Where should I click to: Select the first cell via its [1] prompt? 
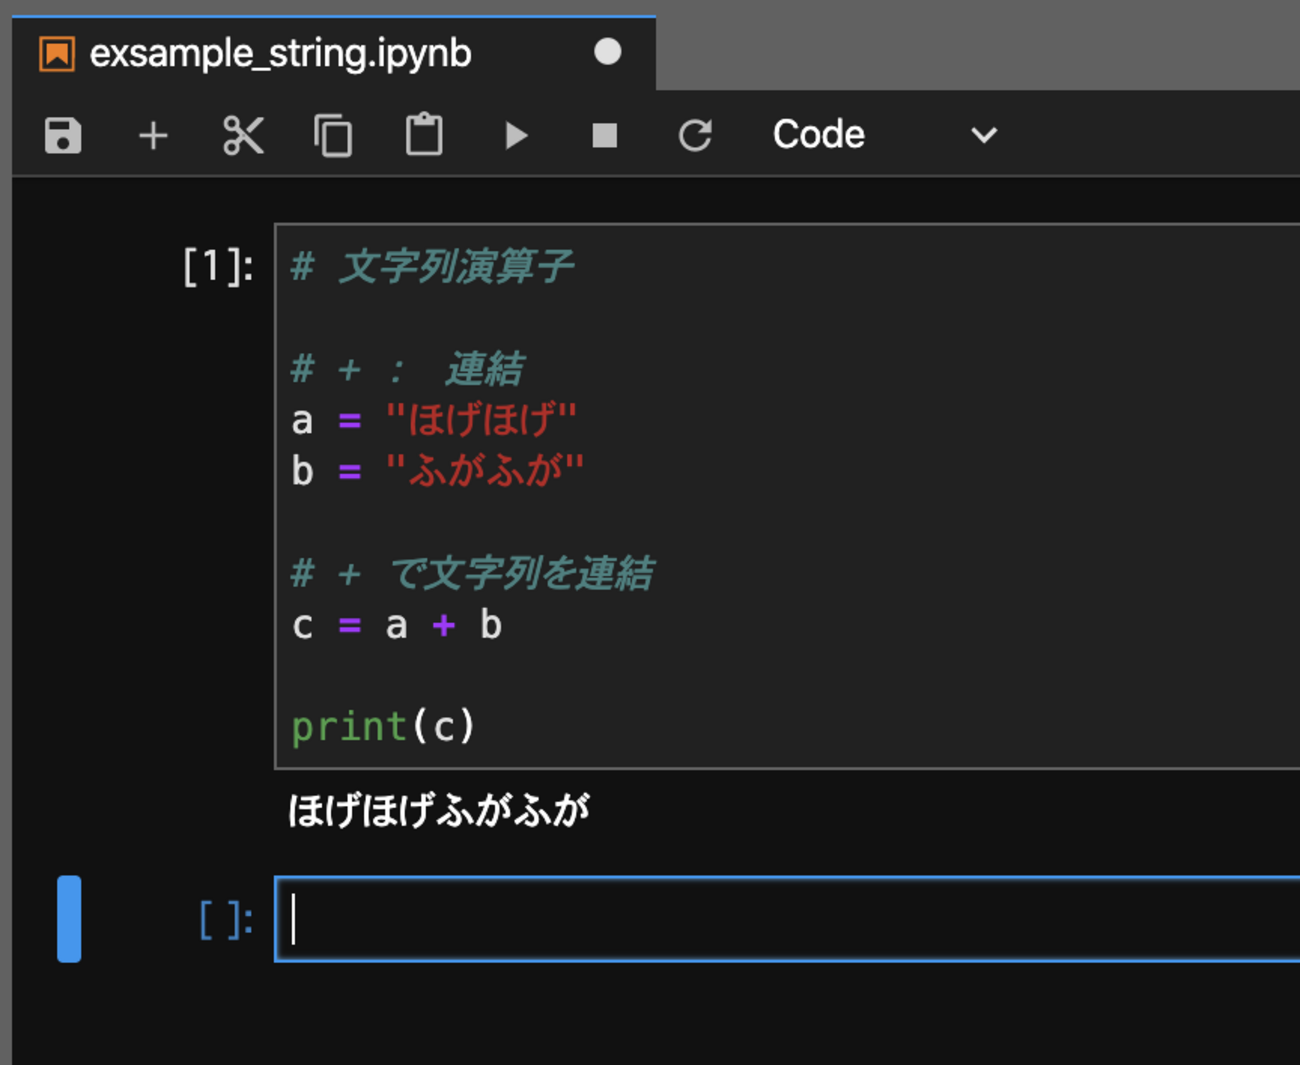[217, 267]
